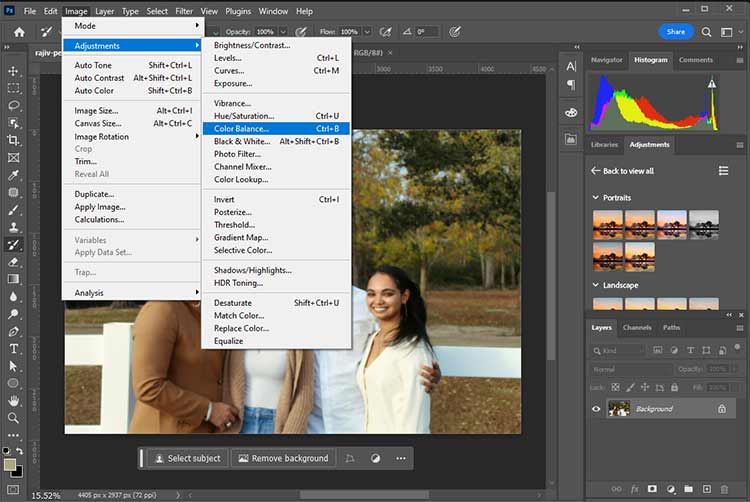Create new group folder icon

pyautogui.click(x=688, y=489)
